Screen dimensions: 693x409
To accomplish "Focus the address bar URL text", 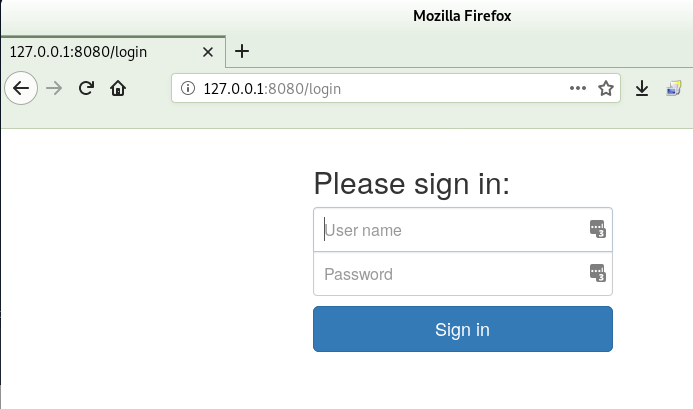I will point(272,89).
